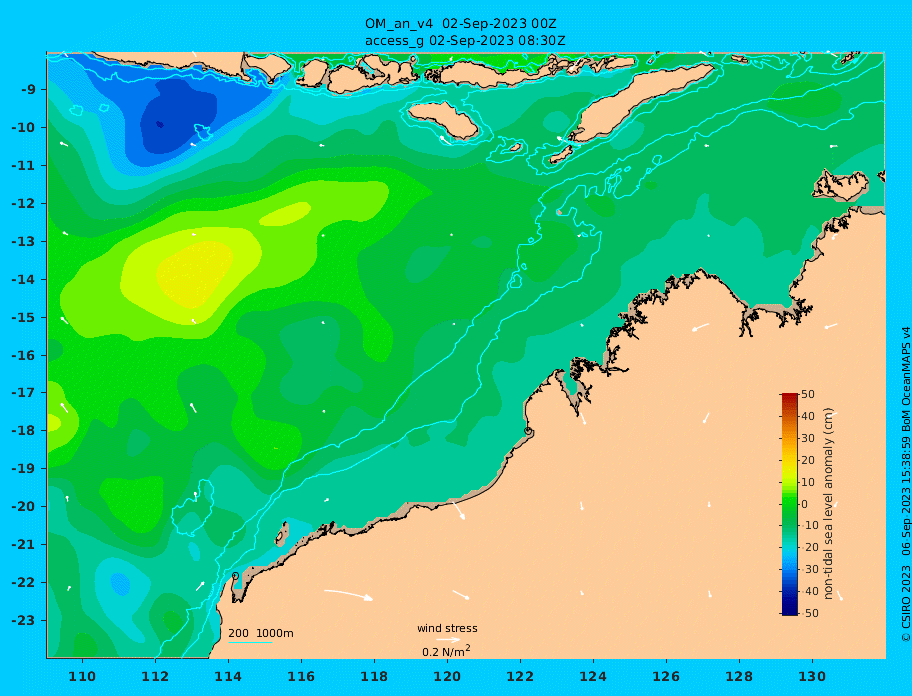Click the wind arrow over land near 127E 15S

[x=700, y=327]
